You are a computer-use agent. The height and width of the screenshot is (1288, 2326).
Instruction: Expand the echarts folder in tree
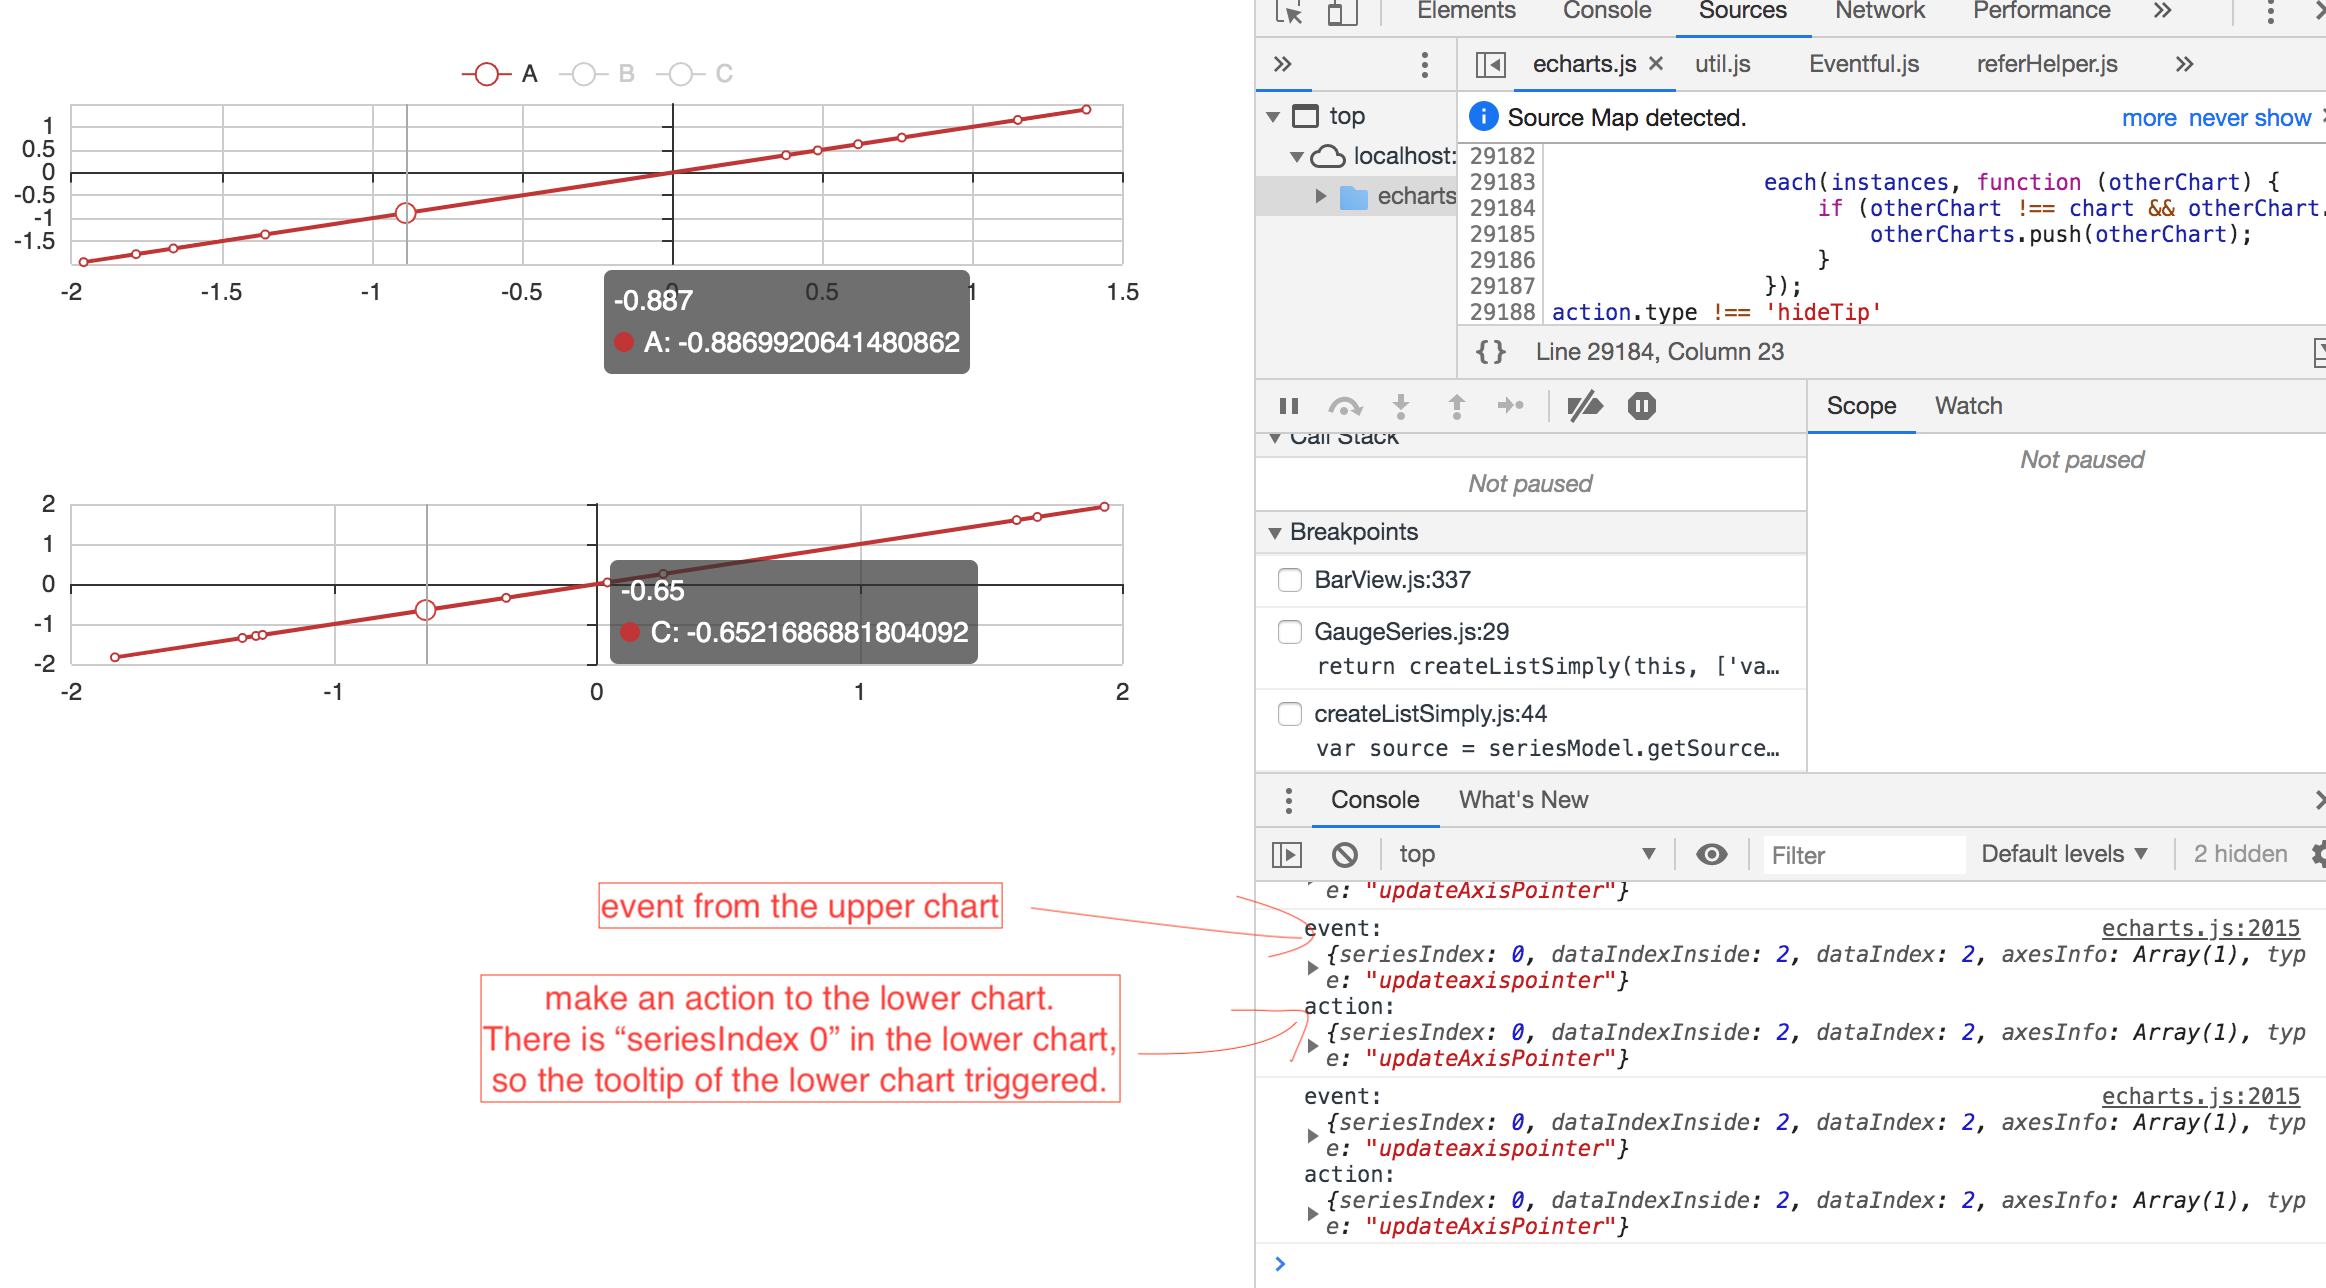(1321, 196)
